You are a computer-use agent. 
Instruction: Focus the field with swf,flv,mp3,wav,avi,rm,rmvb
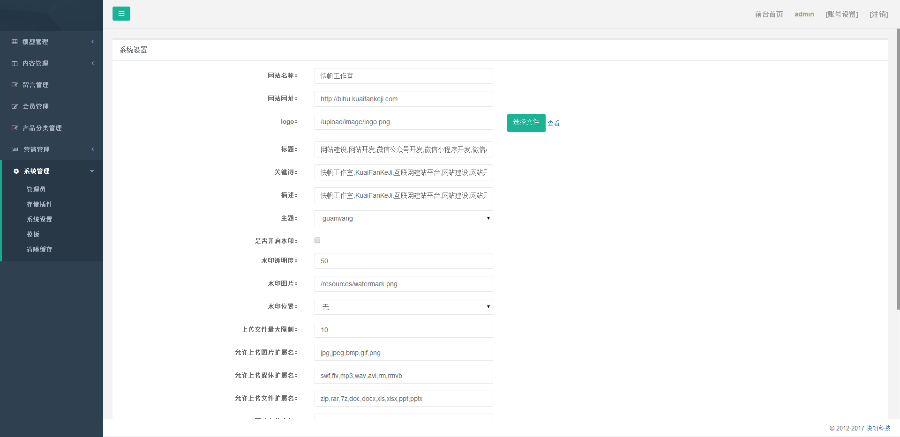pyautogui.click(x=404, y=376)
